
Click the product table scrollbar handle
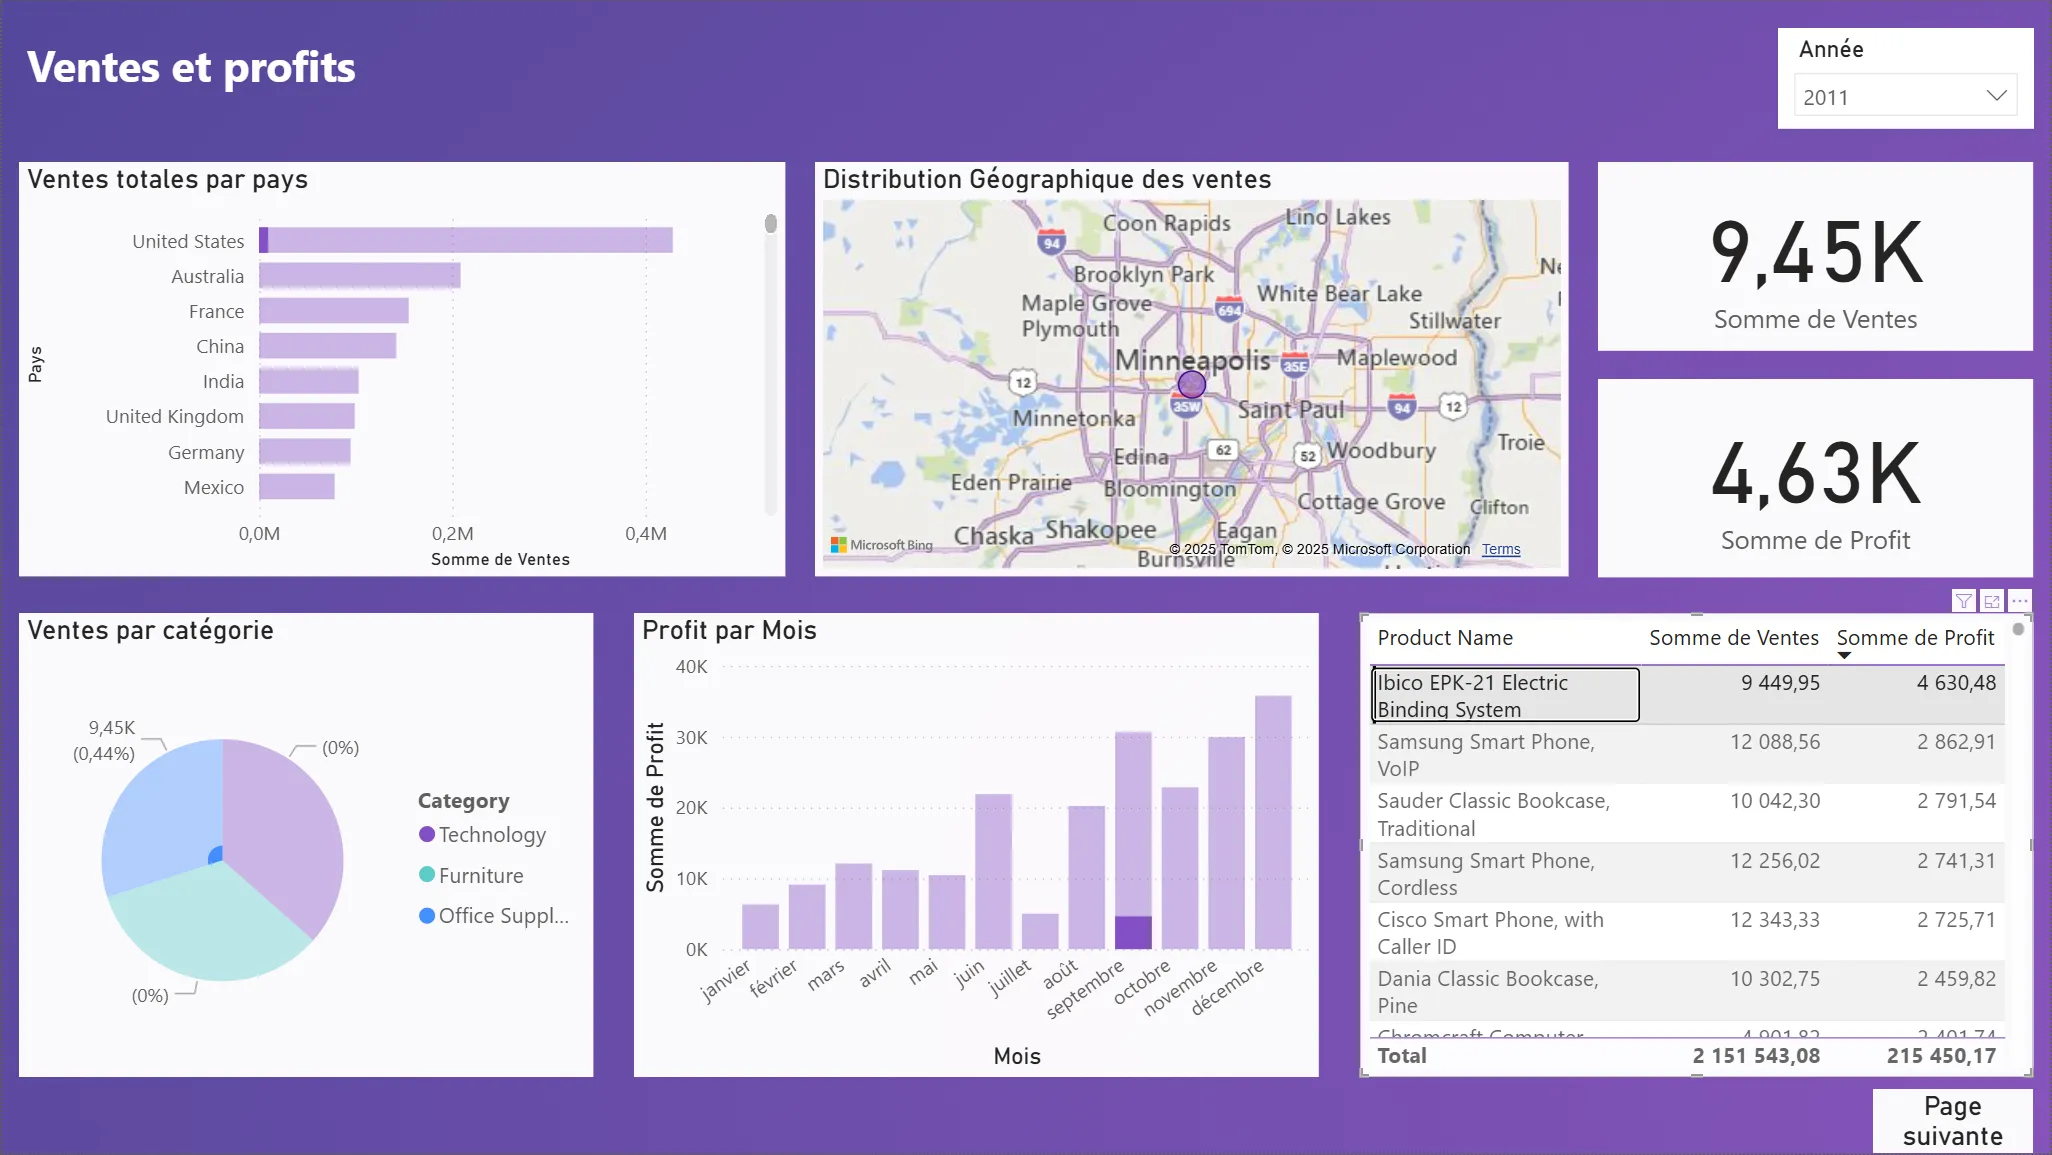[x=2018, y=630]
